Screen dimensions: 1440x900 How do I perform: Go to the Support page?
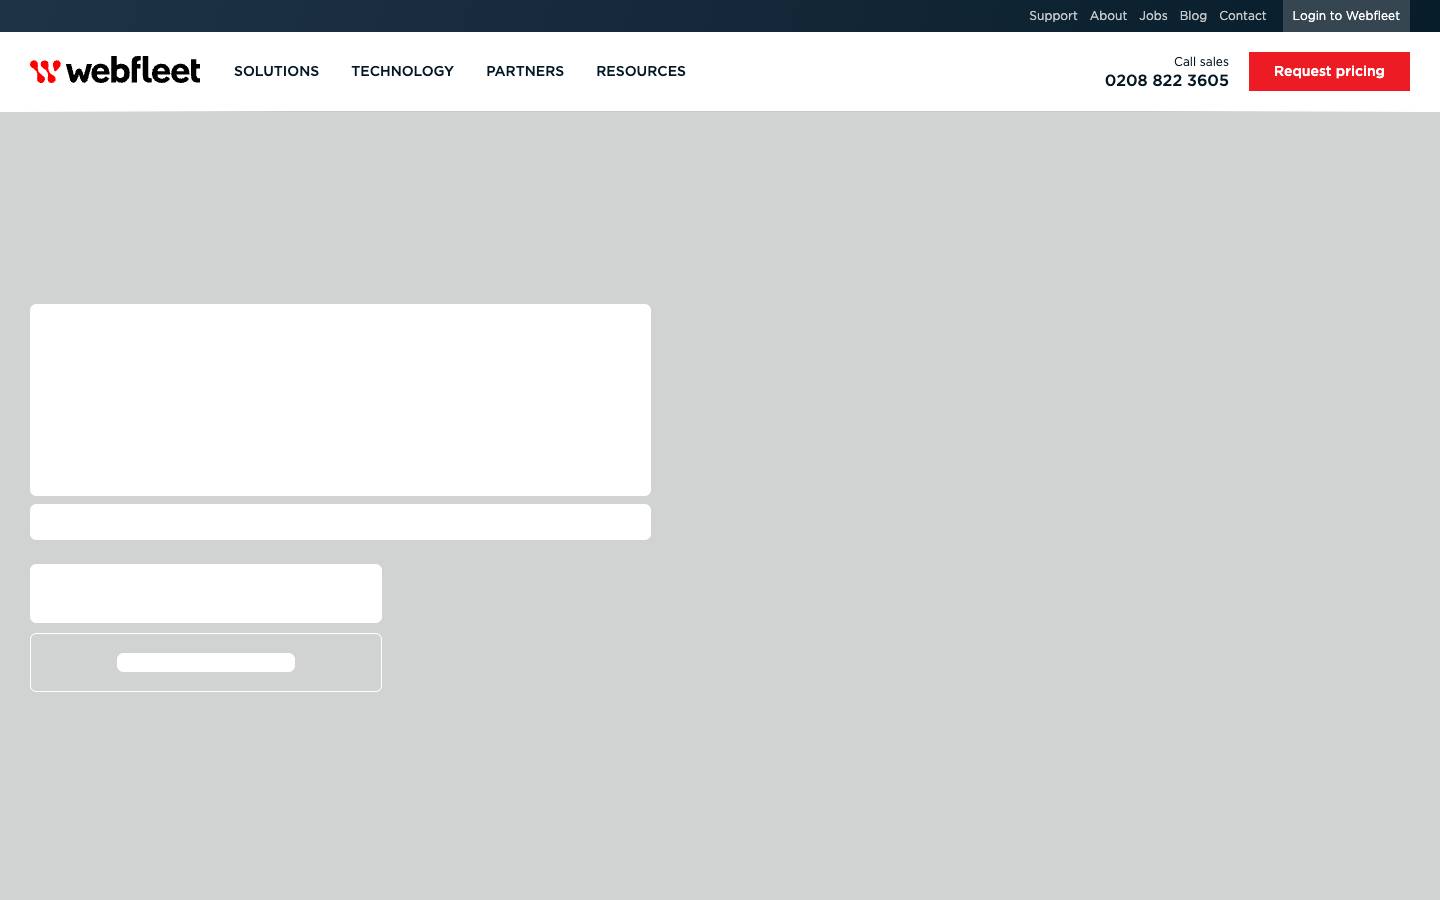[1053, 16]
